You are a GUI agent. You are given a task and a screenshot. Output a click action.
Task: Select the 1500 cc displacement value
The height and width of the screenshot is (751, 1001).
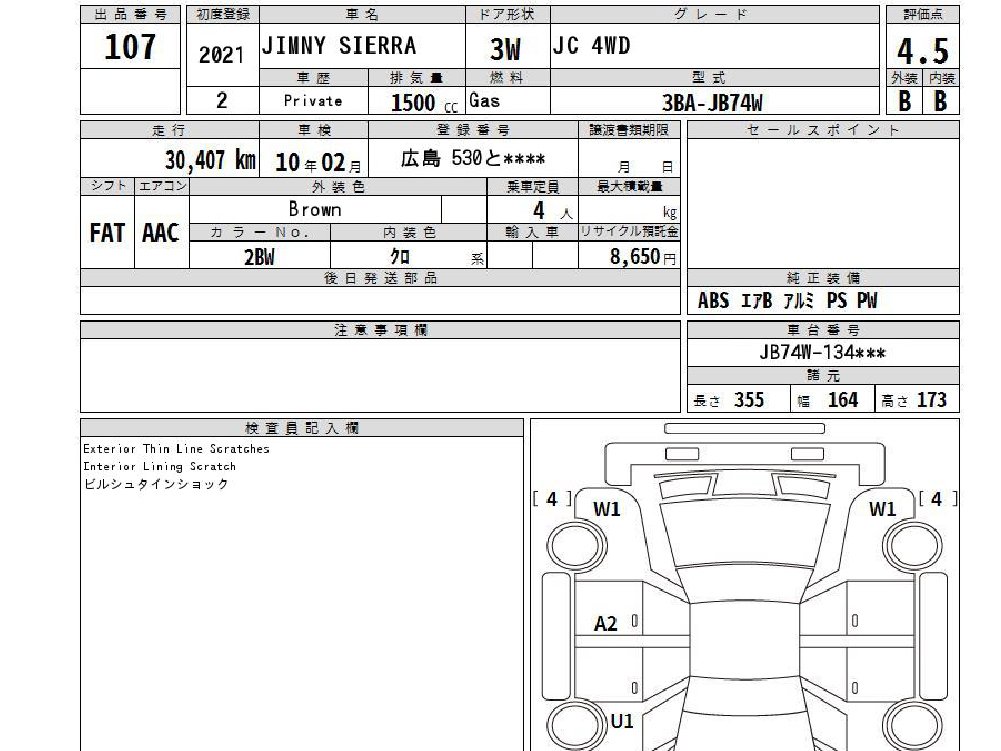click(x=424, y=102)
